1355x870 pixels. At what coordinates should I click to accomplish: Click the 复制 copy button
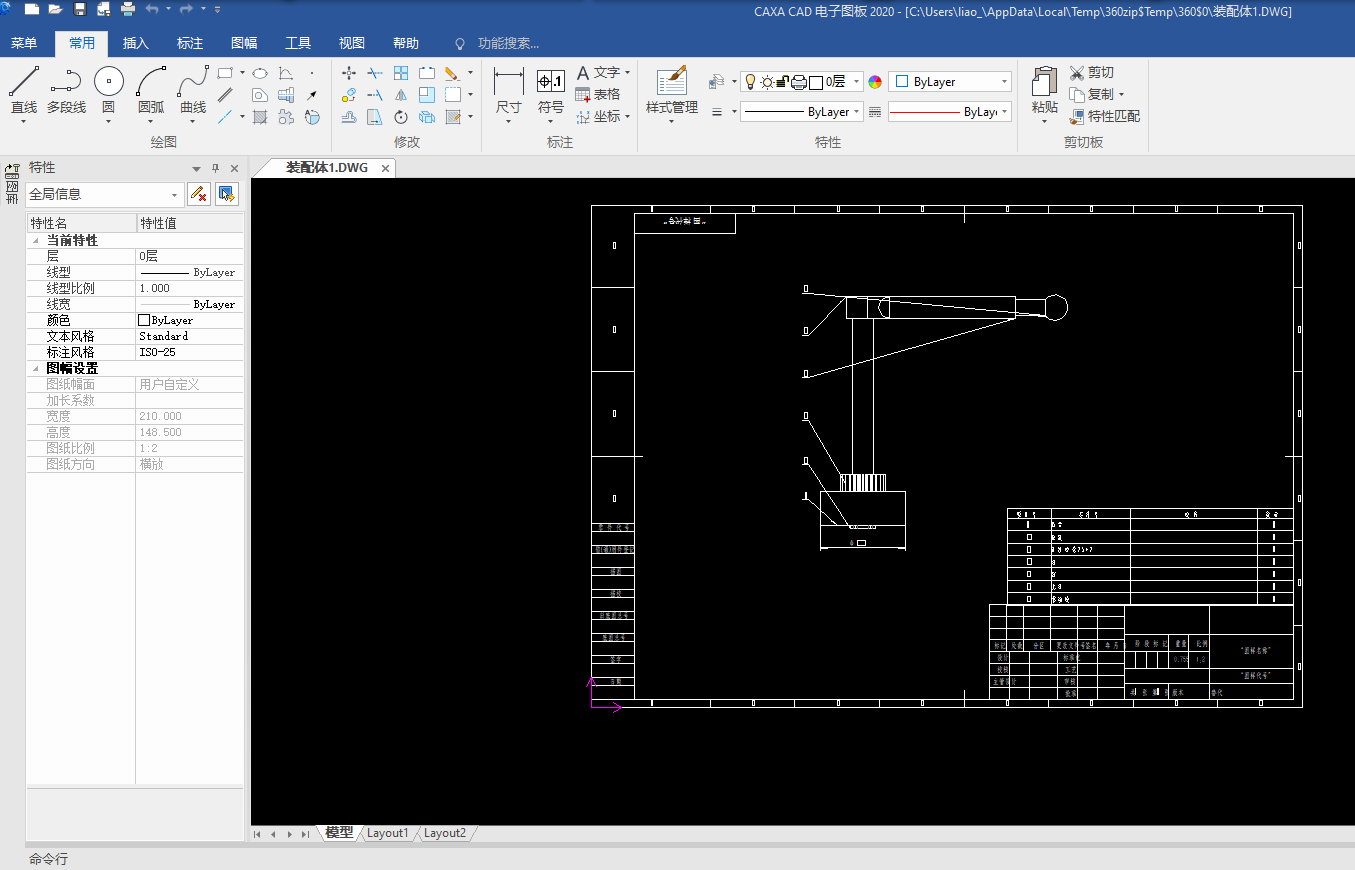[x=1091, y=94]
